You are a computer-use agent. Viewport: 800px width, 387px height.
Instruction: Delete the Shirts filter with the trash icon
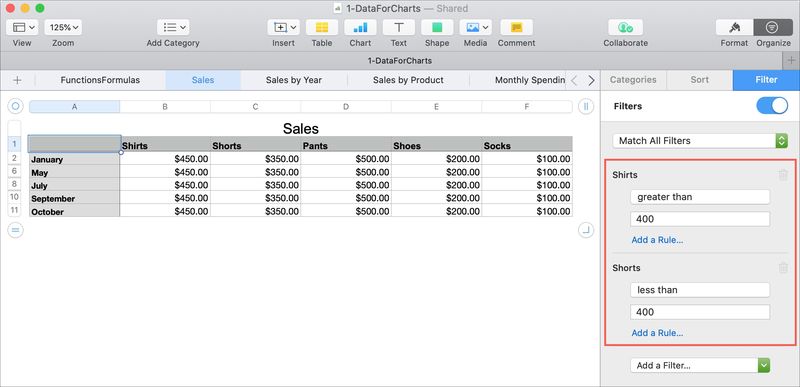[783, 175]
